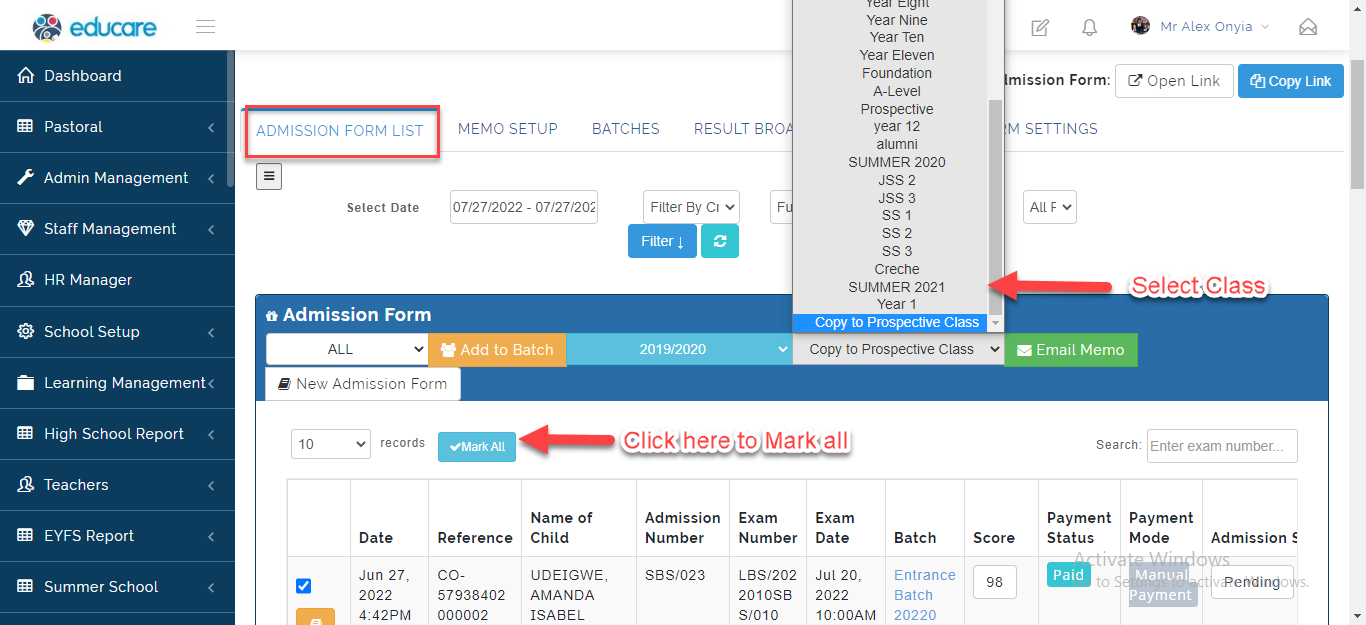Click the Copy Link button
The image size is (1366, 625).
point(1290,81)
